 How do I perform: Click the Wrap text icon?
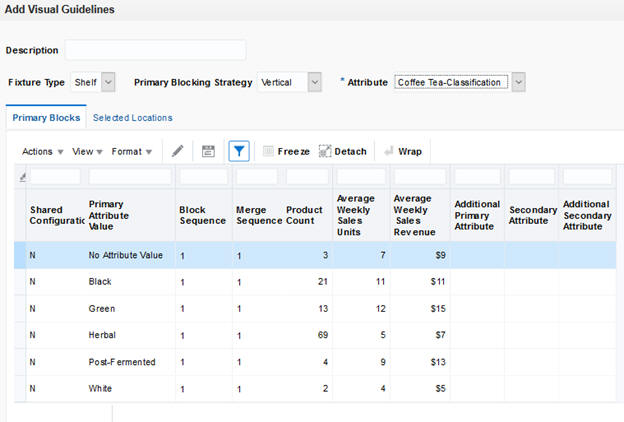click(x=389, y=151)
